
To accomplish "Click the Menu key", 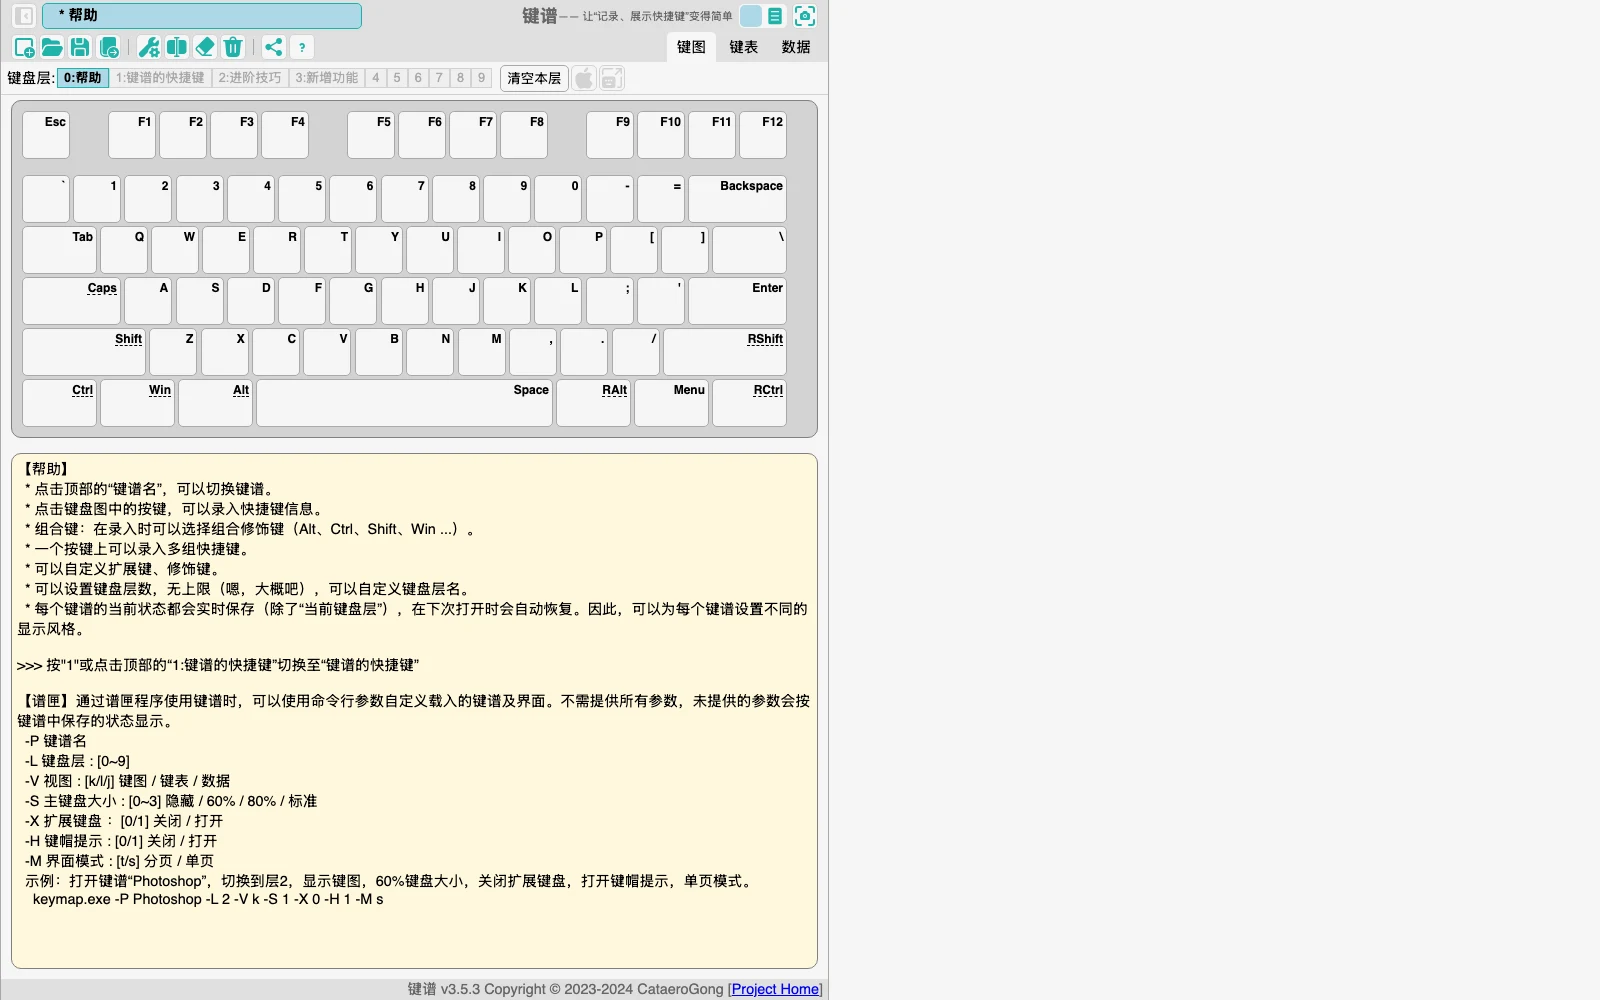I will (671, 403).
